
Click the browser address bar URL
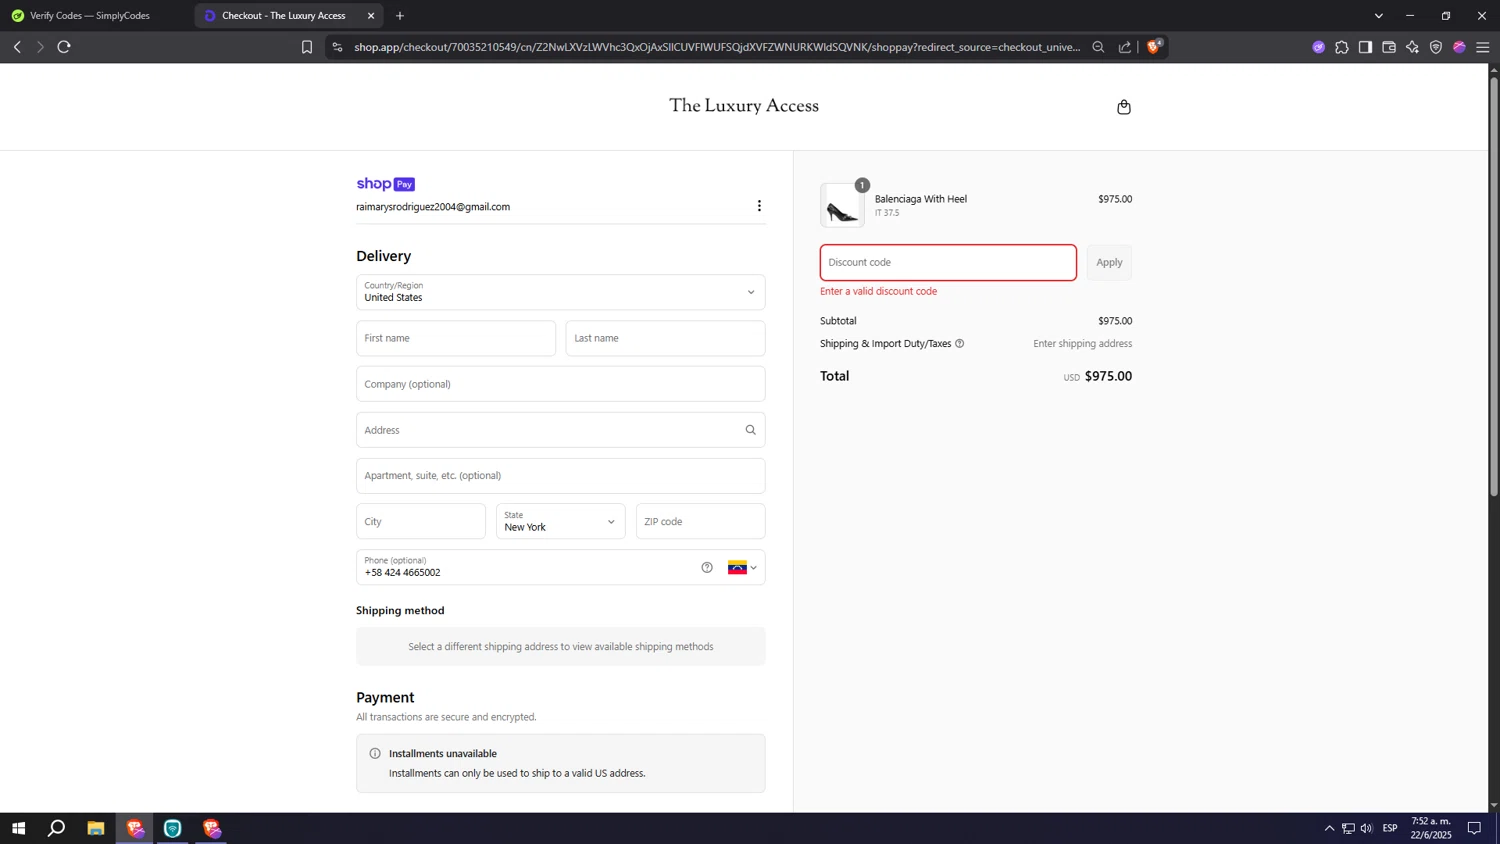point(717,47)
